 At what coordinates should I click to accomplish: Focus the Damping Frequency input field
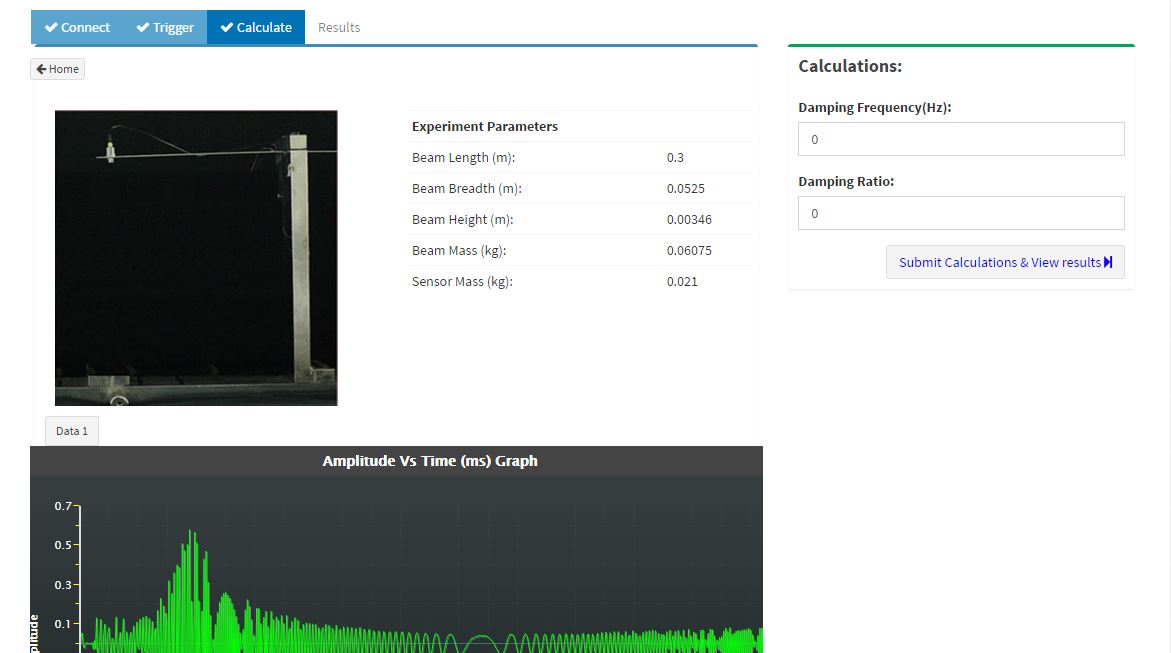961,139
